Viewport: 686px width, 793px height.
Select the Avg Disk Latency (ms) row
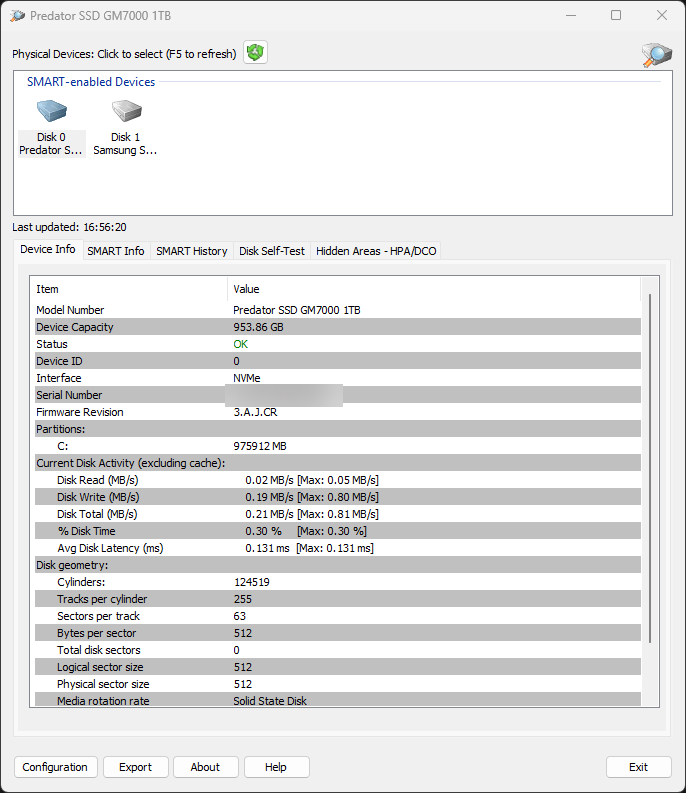pos(337,548)
